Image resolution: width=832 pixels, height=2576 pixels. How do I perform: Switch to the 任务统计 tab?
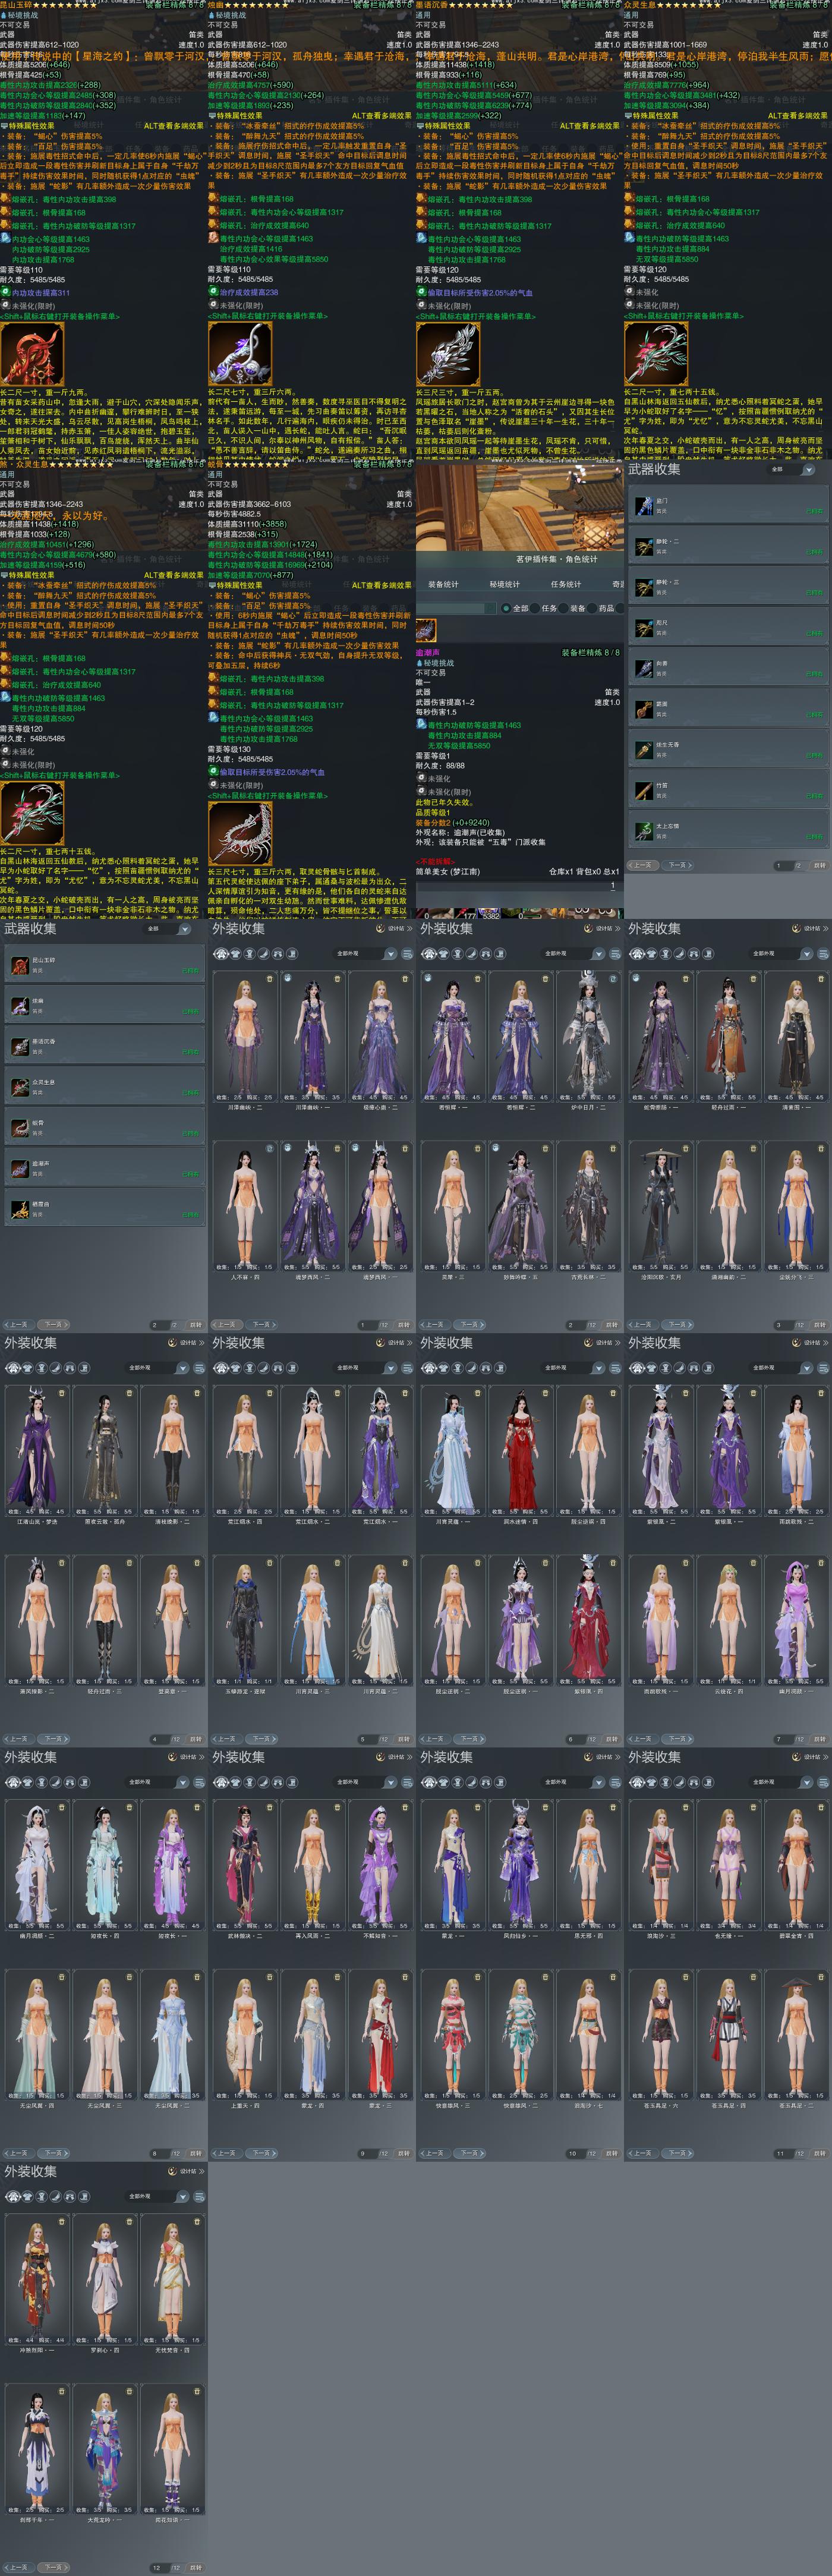point(566,584)
